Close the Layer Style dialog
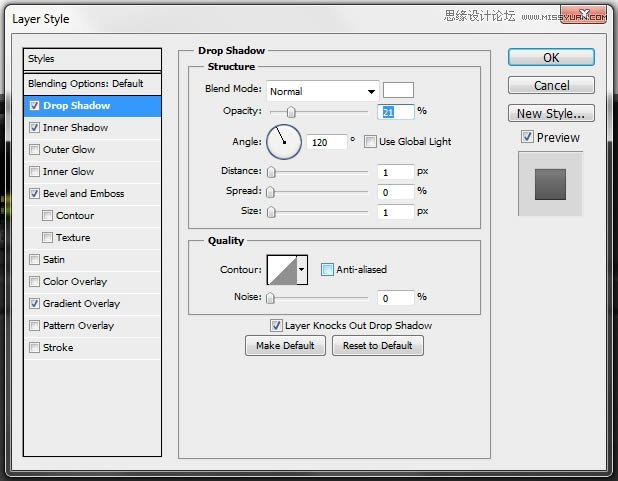This screenshot has width=618, height=481. (x=583, y=15)
